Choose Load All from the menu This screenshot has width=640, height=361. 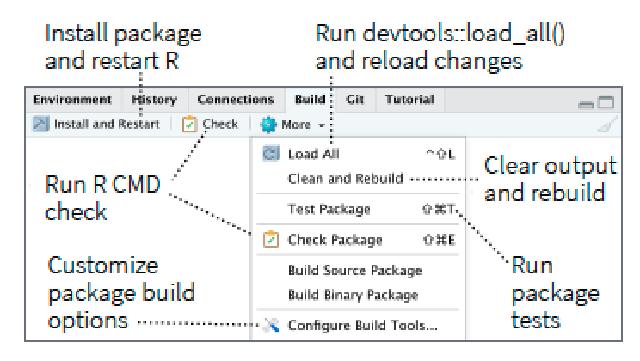[x=357, y=154]
